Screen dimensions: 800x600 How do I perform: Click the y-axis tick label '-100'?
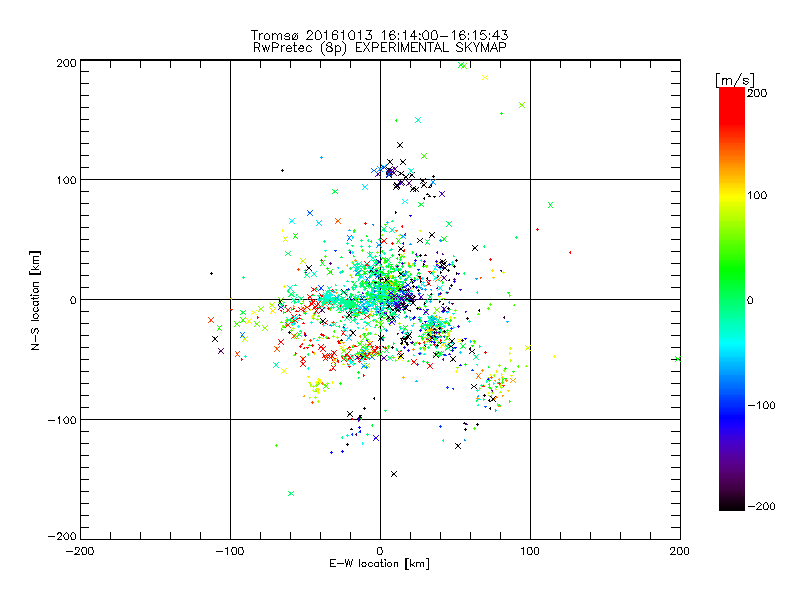pyautogui.click(x=62, y=420)
